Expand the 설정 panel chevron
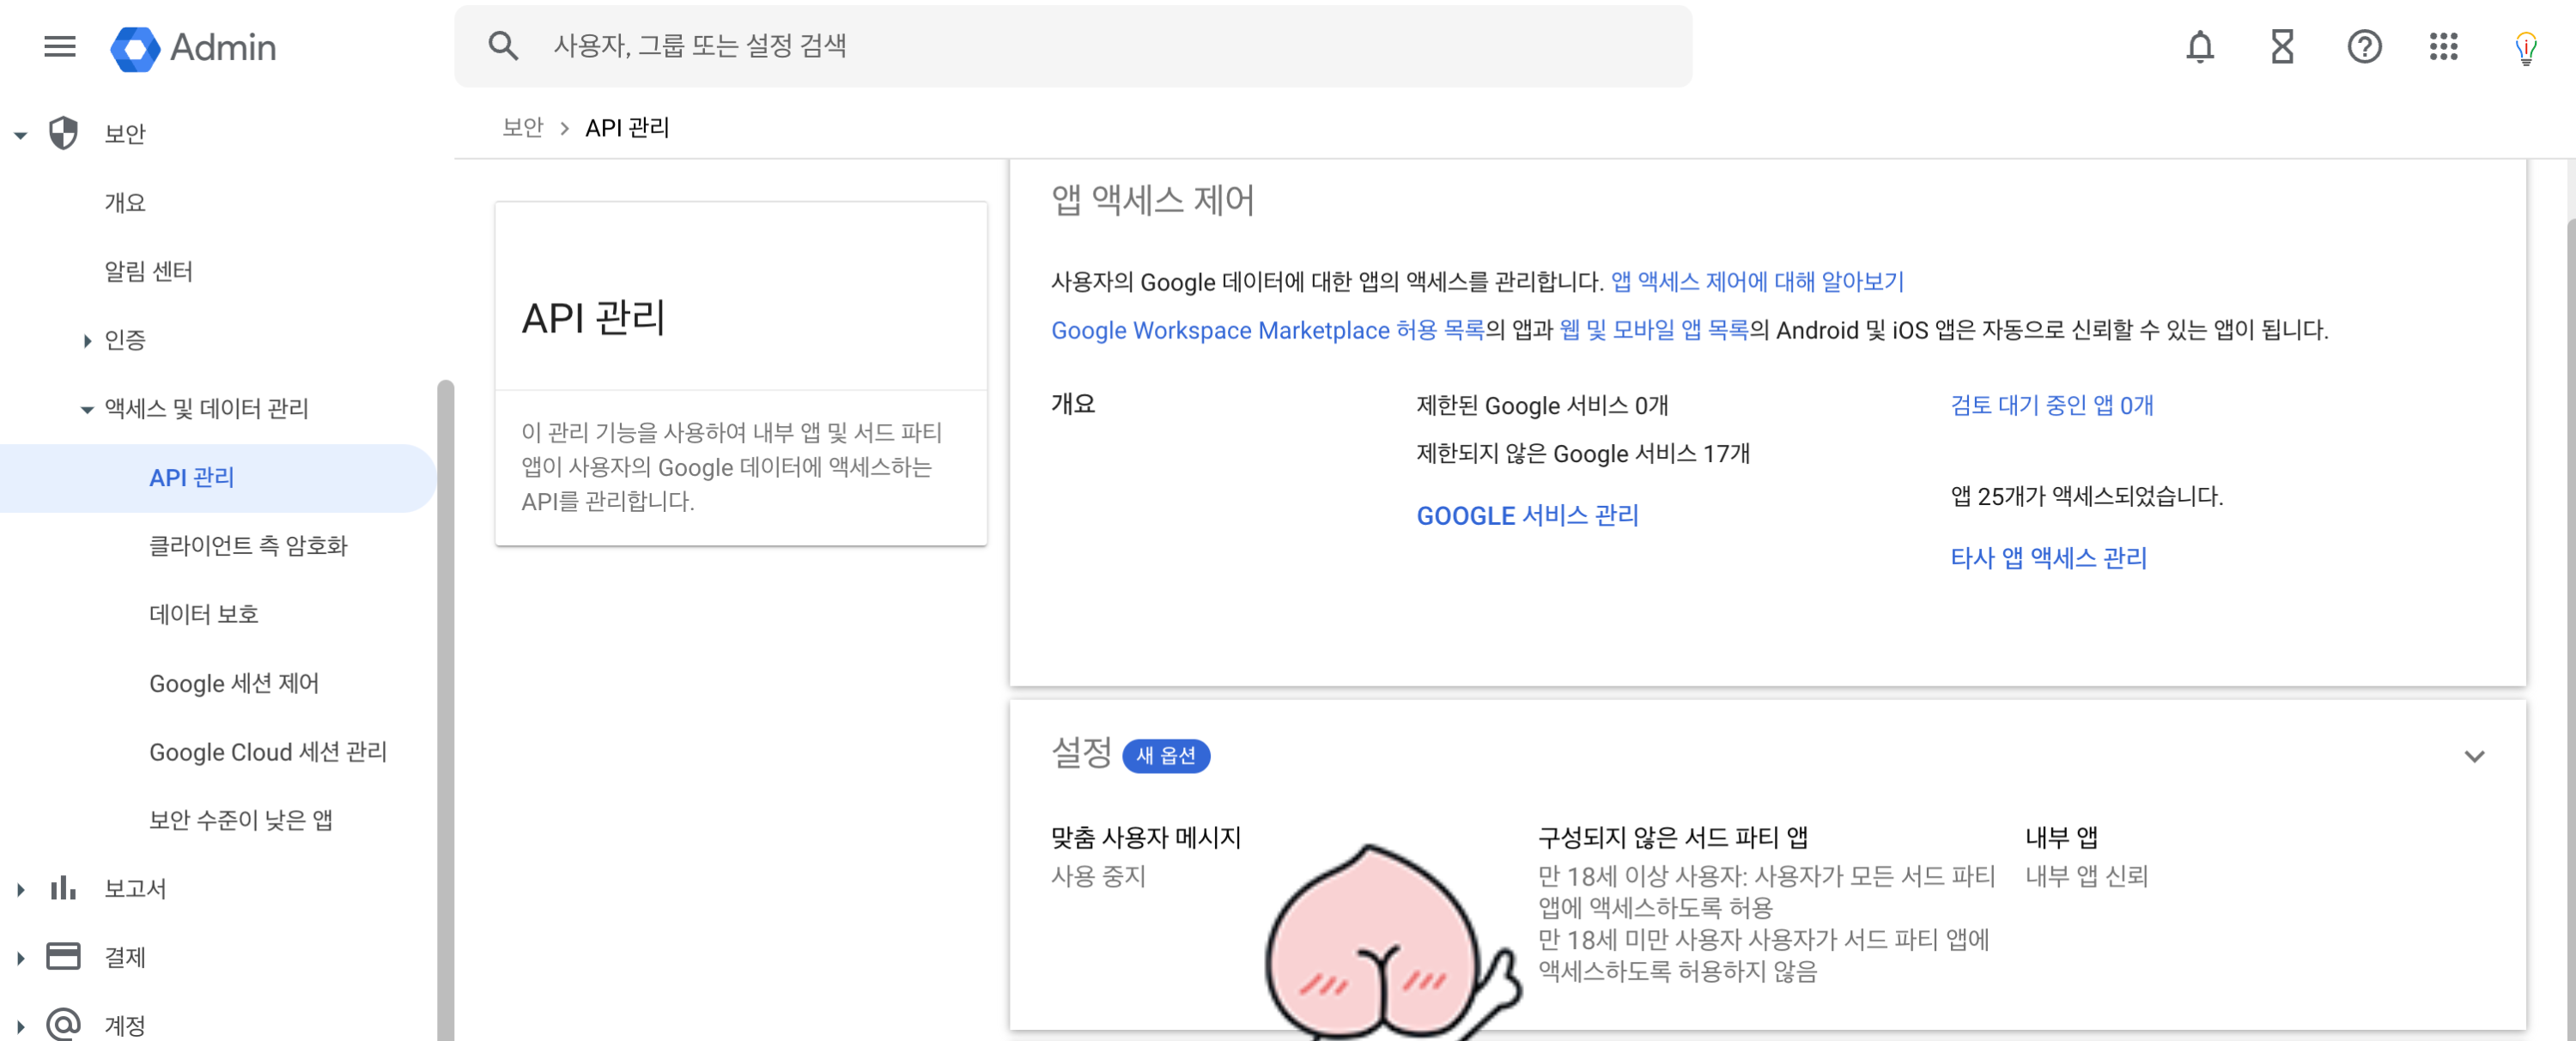 2473,756
